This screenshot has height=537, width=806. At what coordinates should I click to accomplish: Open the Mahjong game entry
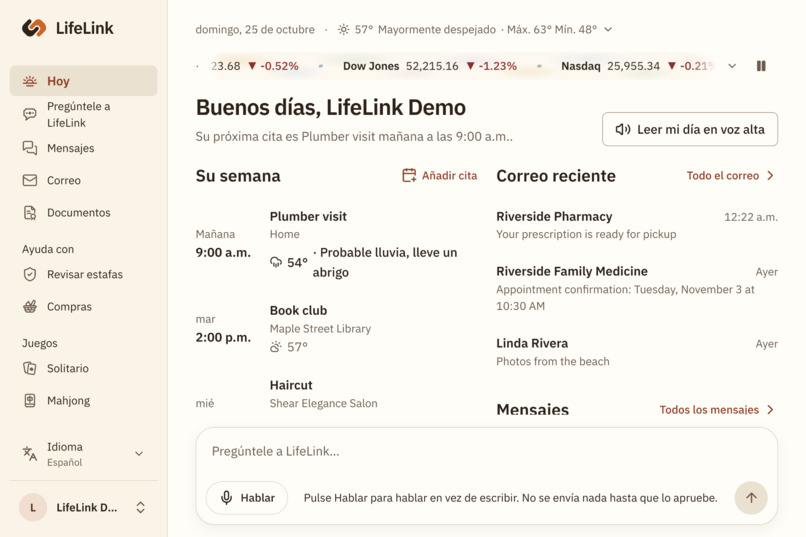tap(83, 401)
